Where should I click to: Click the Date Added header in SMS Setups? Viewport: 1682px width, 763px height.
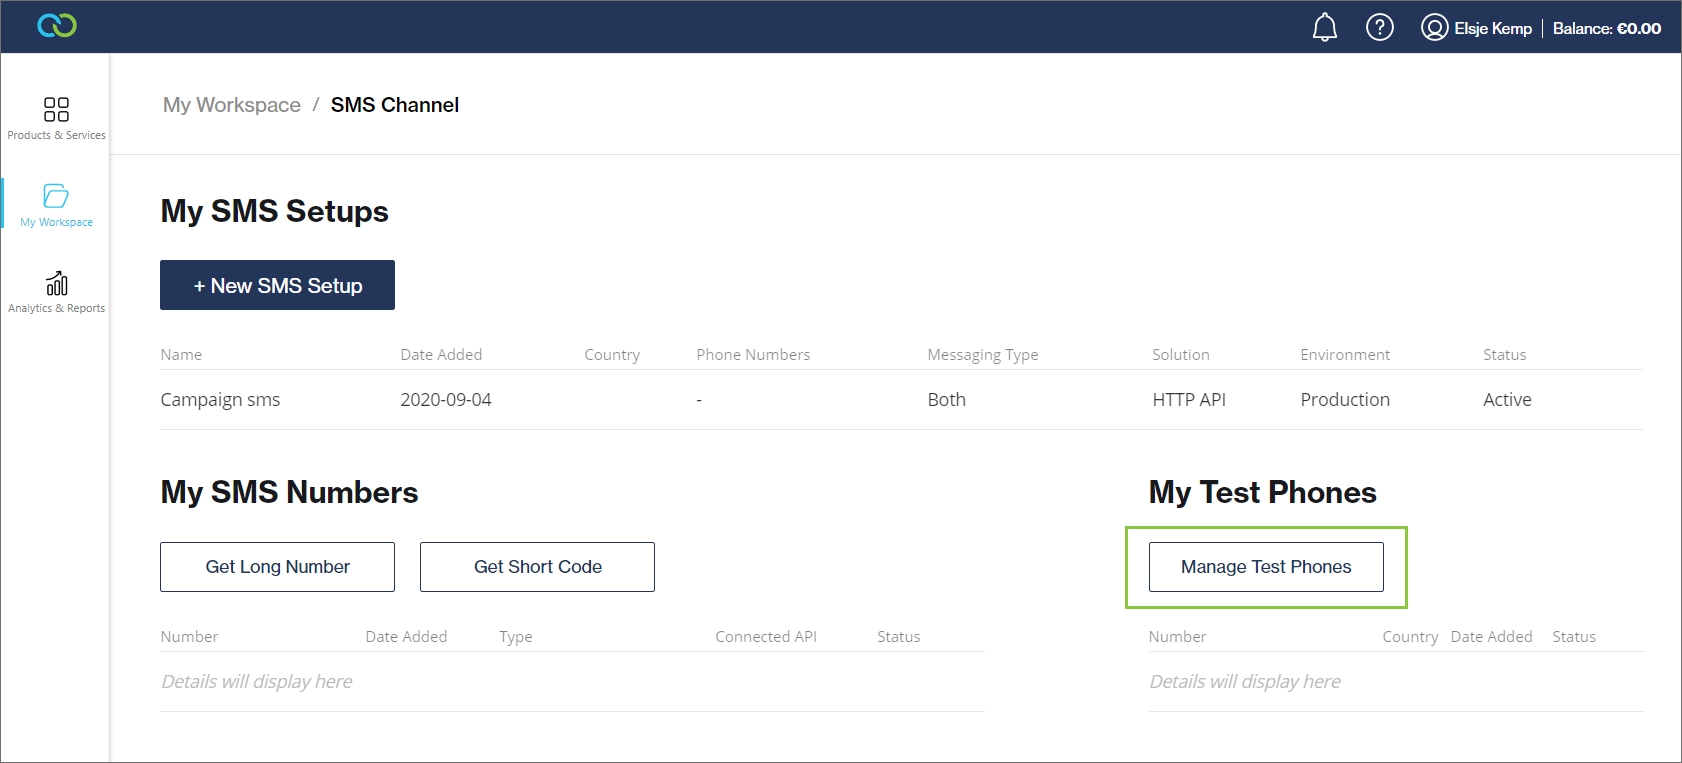[x=441, y=355]
